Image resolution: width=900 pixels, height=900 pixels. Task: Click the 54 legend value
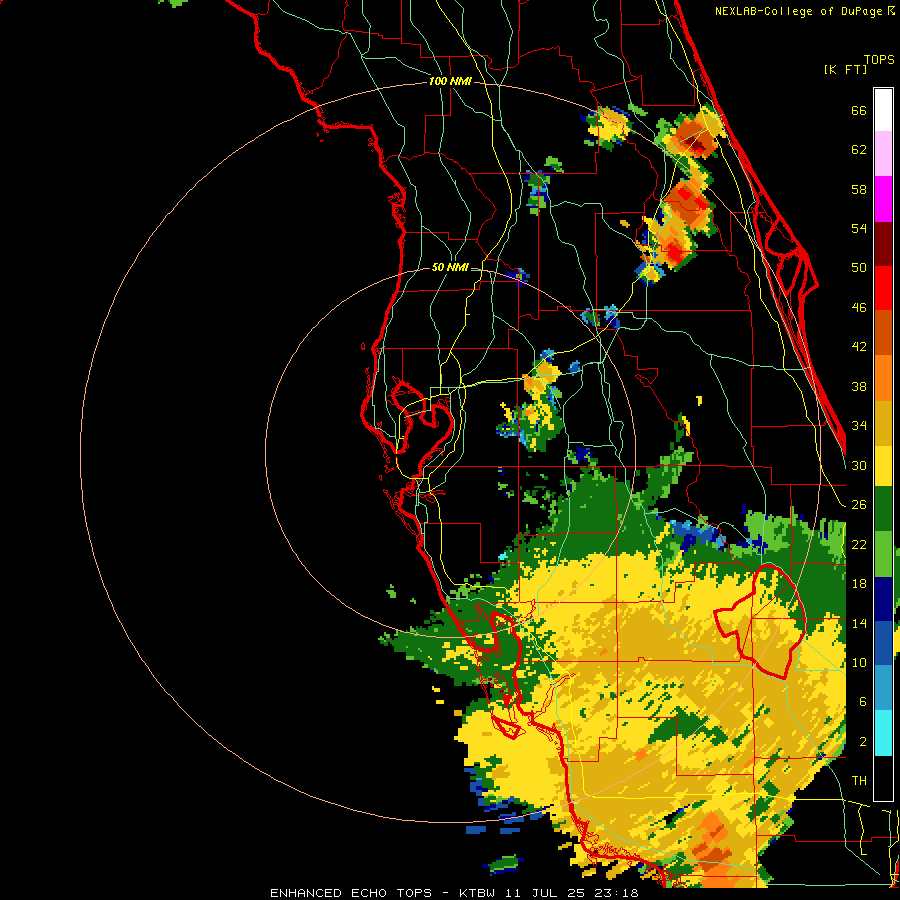click(859, 228)
